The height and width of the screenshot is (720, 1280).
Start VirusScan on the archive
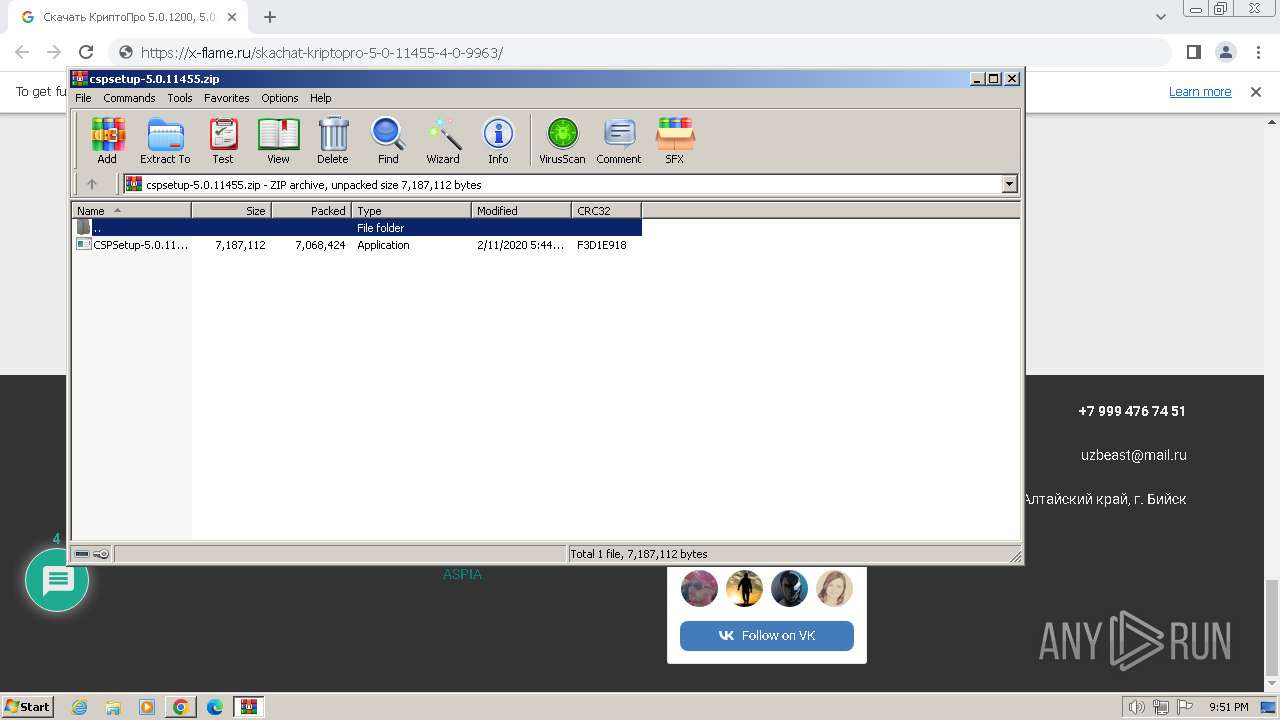coord(562,140)
